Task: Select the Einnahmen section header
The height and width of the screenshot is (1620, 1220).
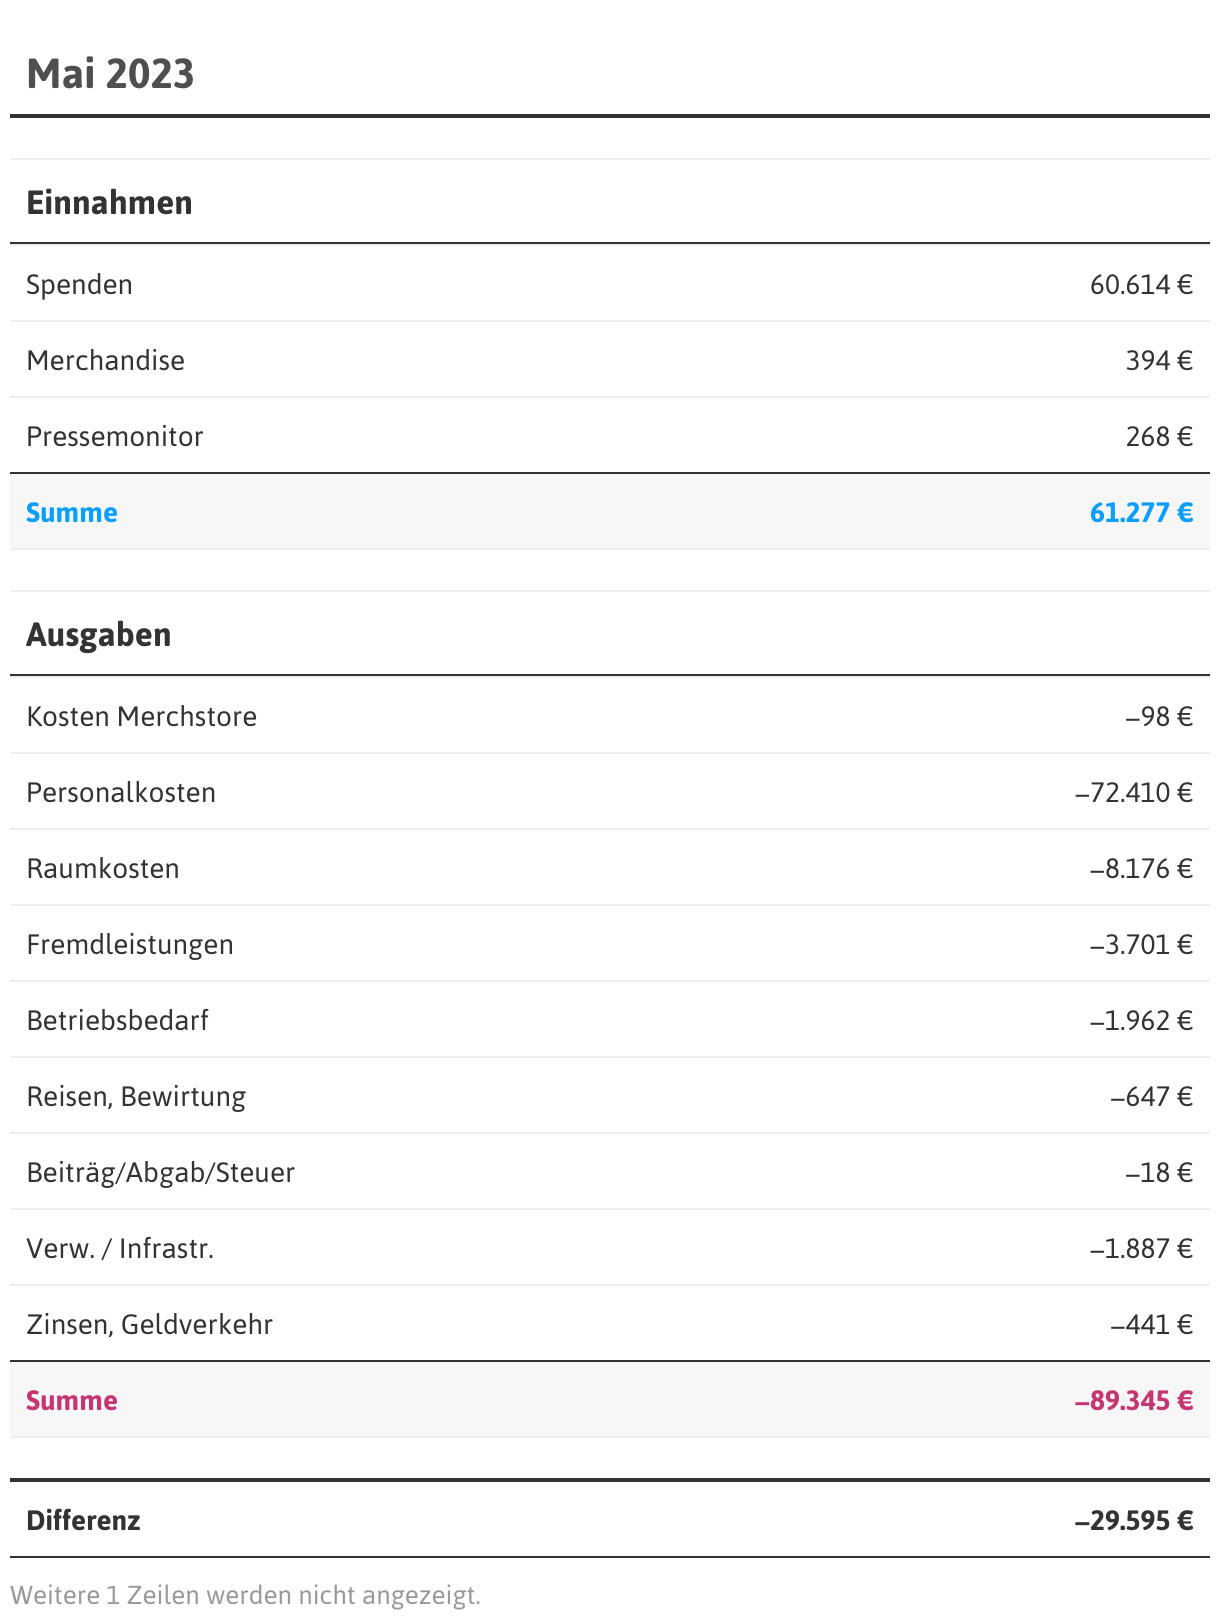Action: point(109,203)
